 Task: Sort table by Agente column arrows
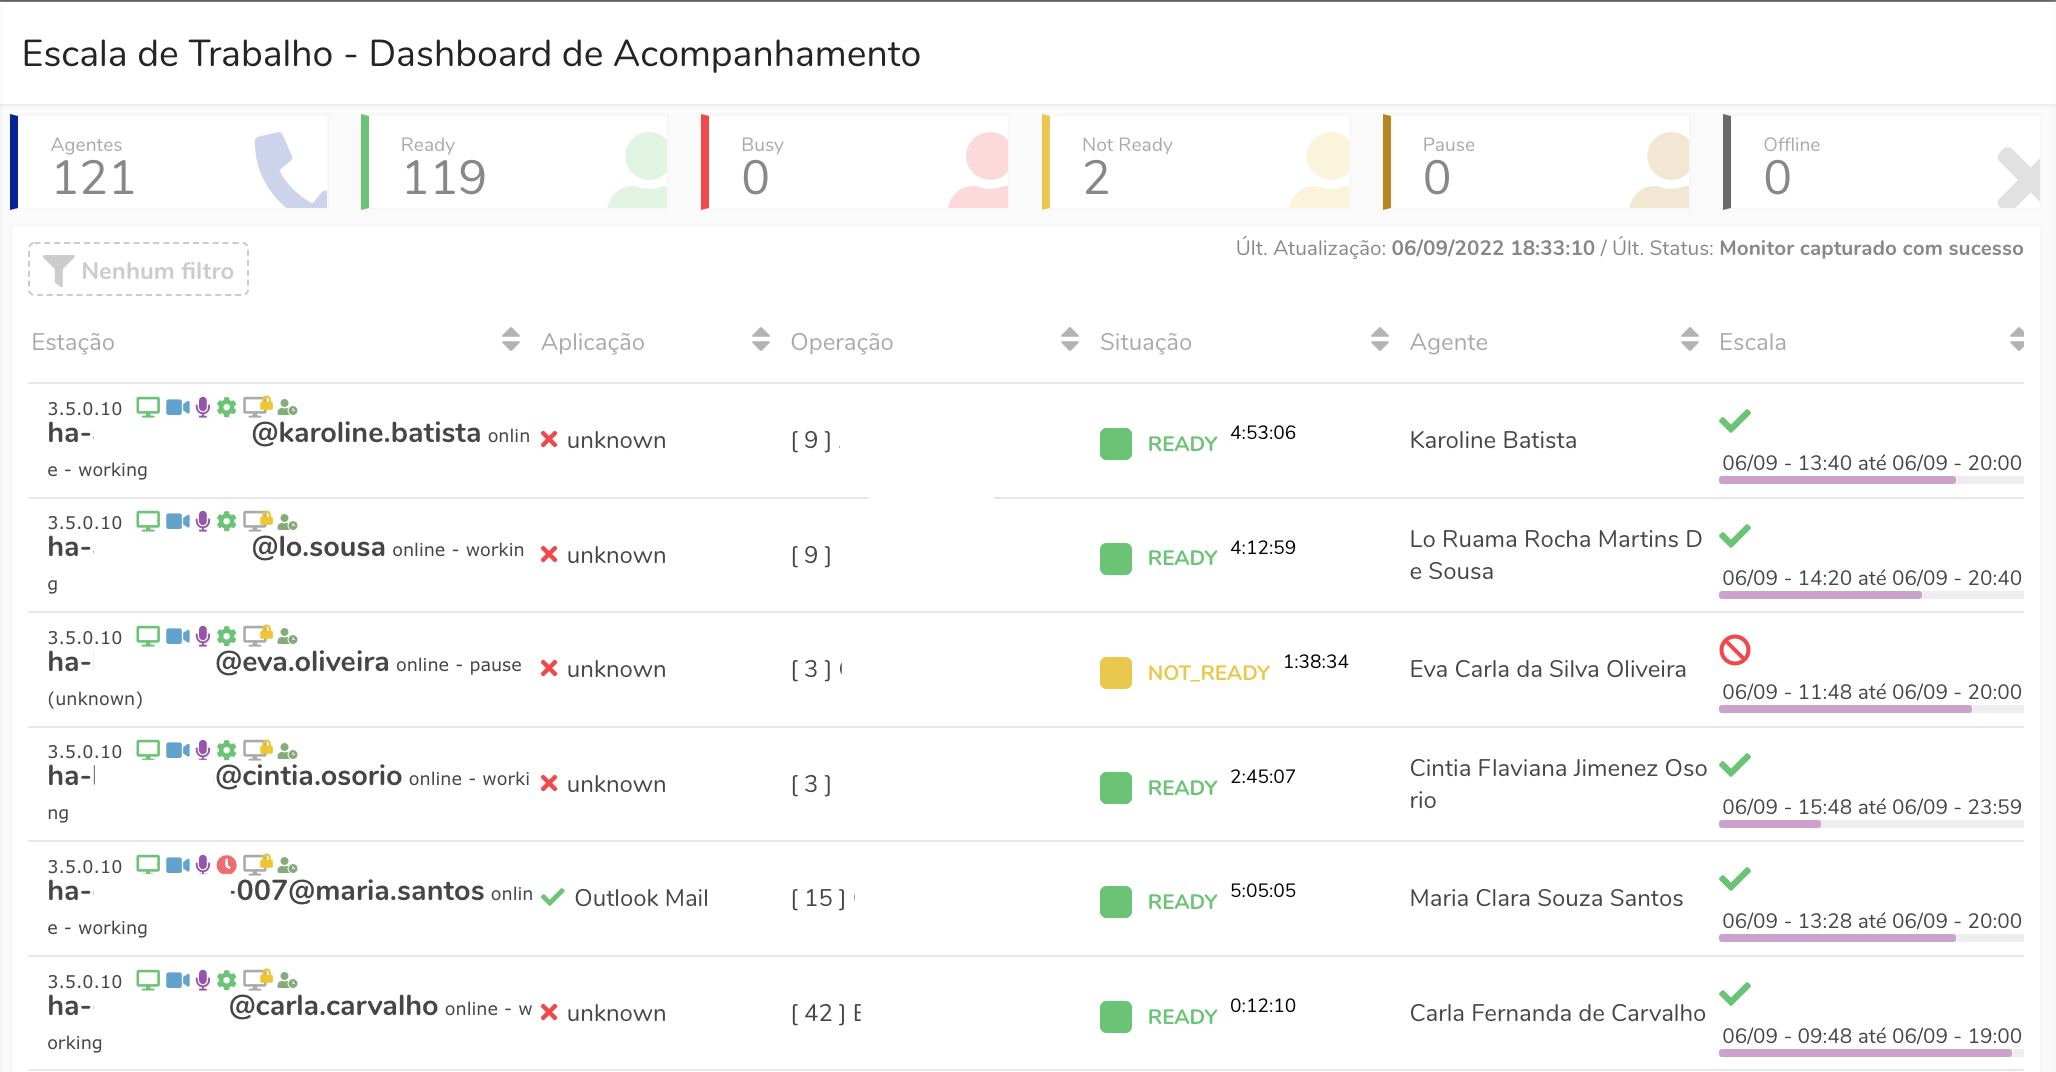[x=1690, y=340]
